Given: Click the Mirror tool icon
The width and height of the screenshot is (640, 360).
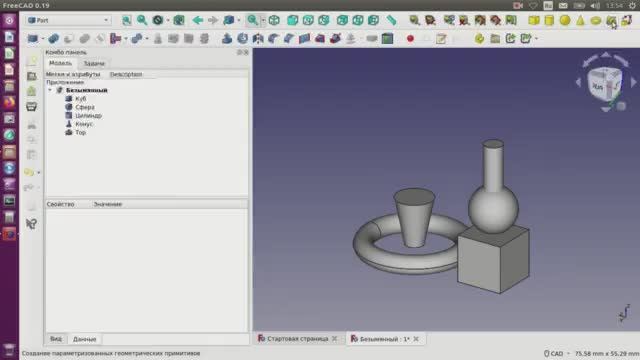Looking at the screenshot, I should (258, 39).
